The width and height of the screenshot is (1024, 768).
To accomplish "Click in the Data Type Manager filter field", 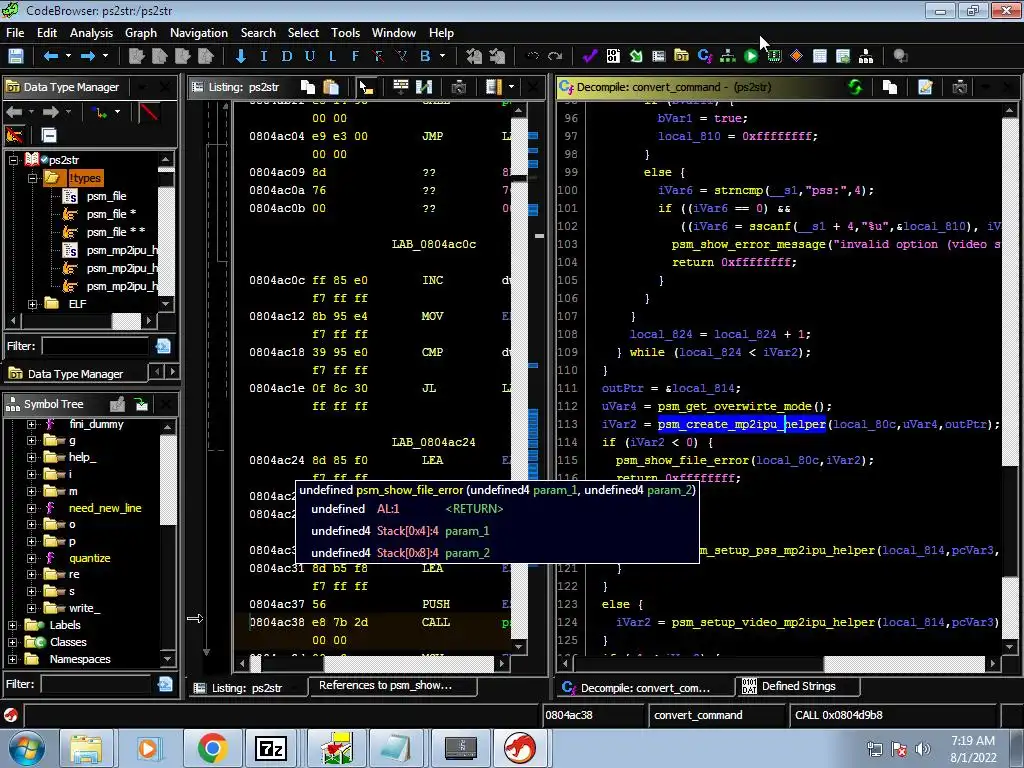I will (96, 346).
